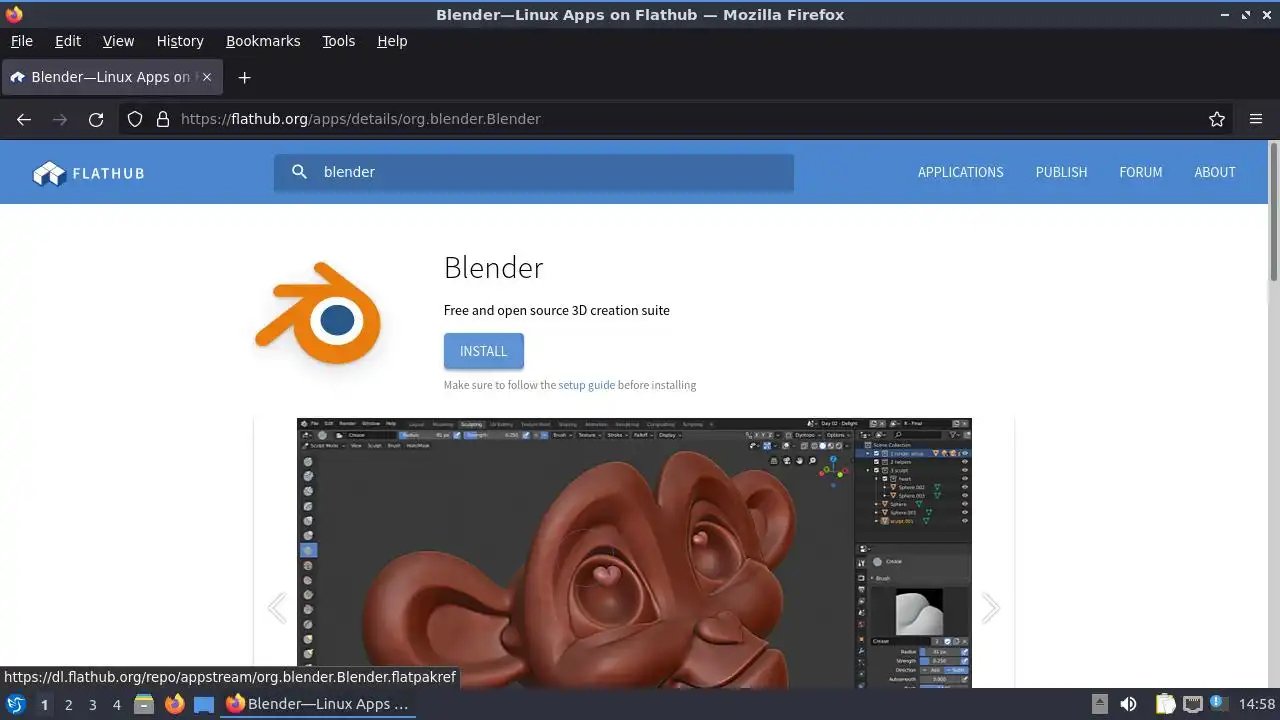Open the File menu

pyautogui.click(x=21, y=41)
